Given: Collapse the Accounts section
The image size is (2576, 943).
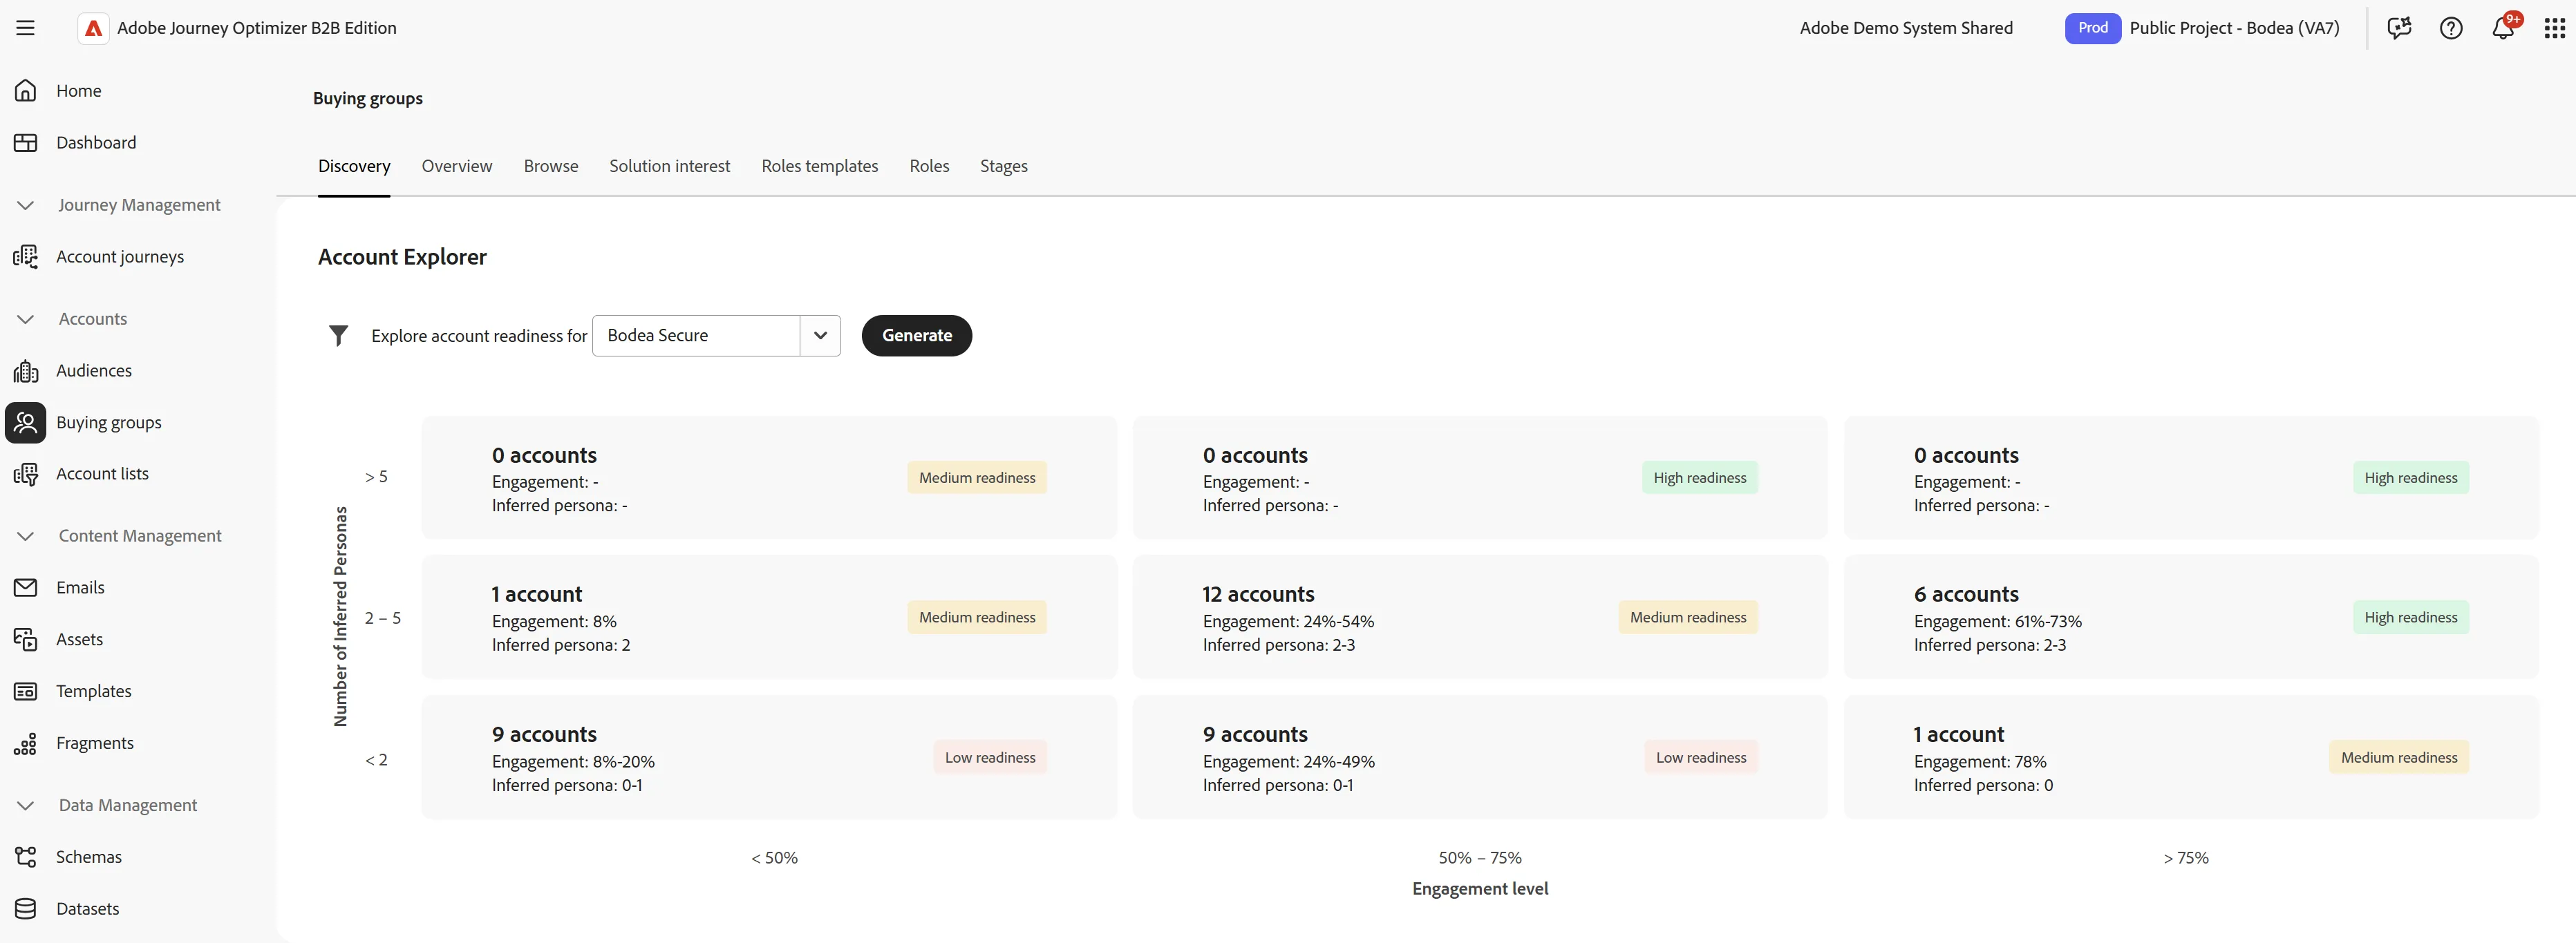Looking at the screenshot, I should [26, 319].
